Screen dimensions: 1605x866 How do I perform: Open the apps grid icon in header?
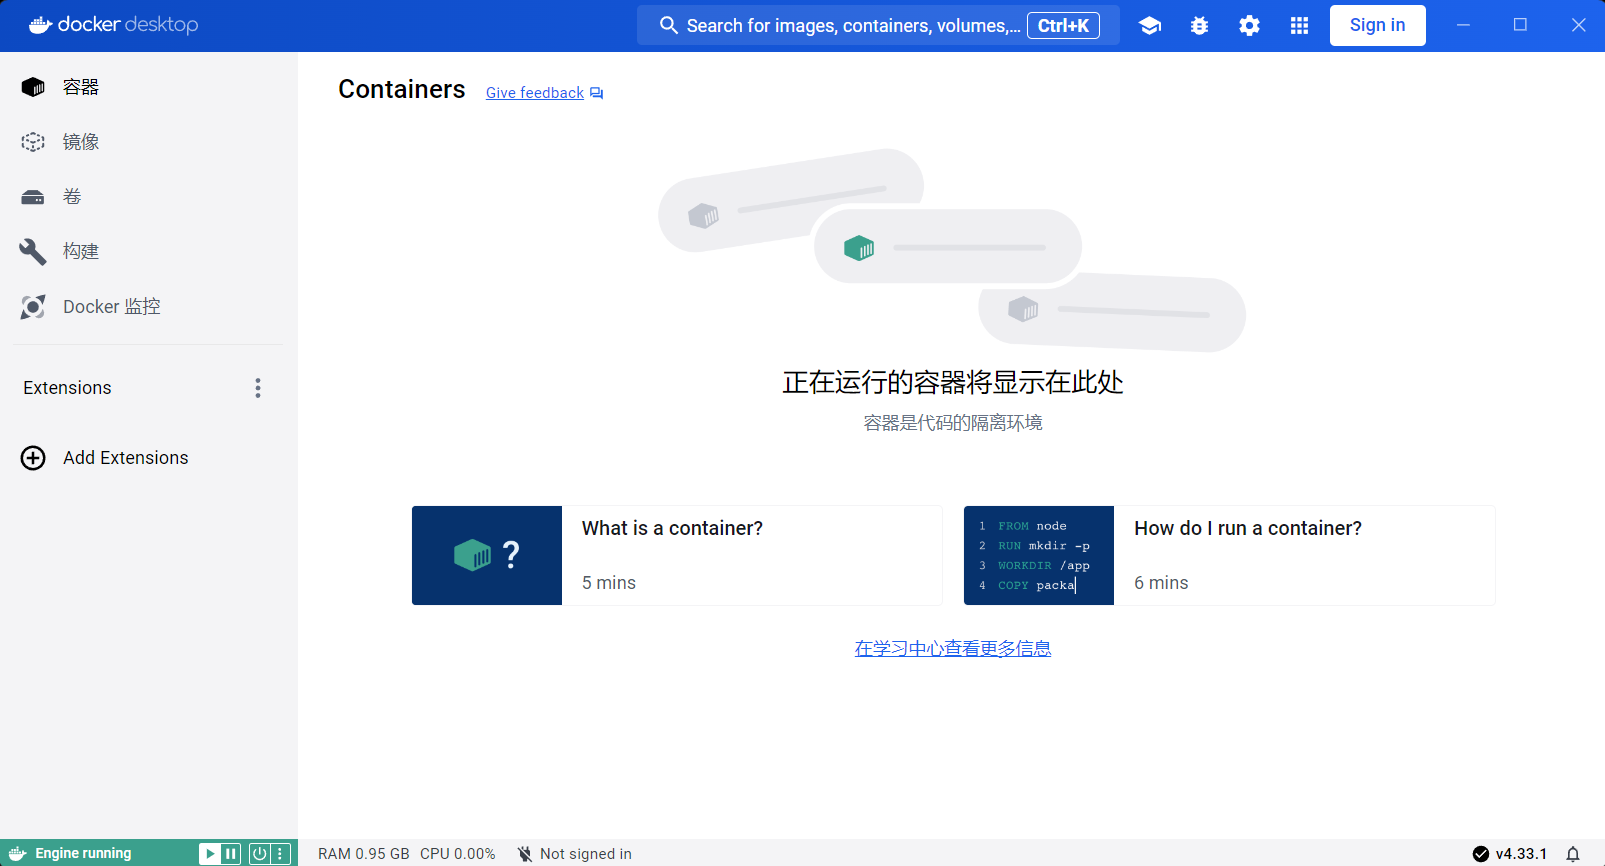1299,26
